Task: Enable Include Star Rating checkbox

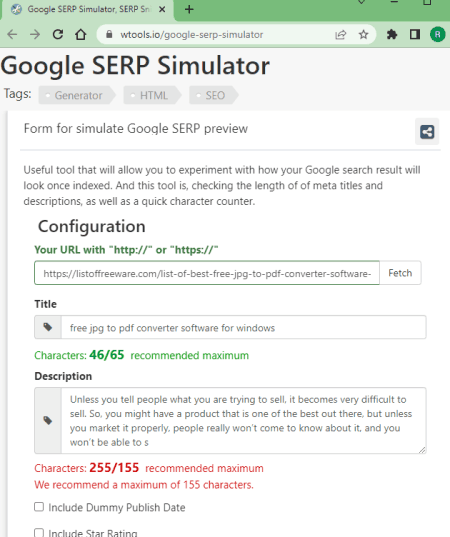Action: point(39,533)
